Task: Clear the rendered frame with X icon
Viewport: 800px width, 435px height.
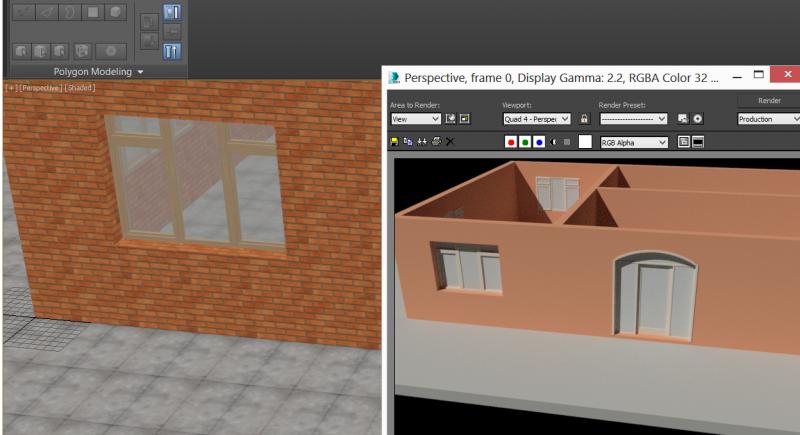Action: click(x=450, y=142)
